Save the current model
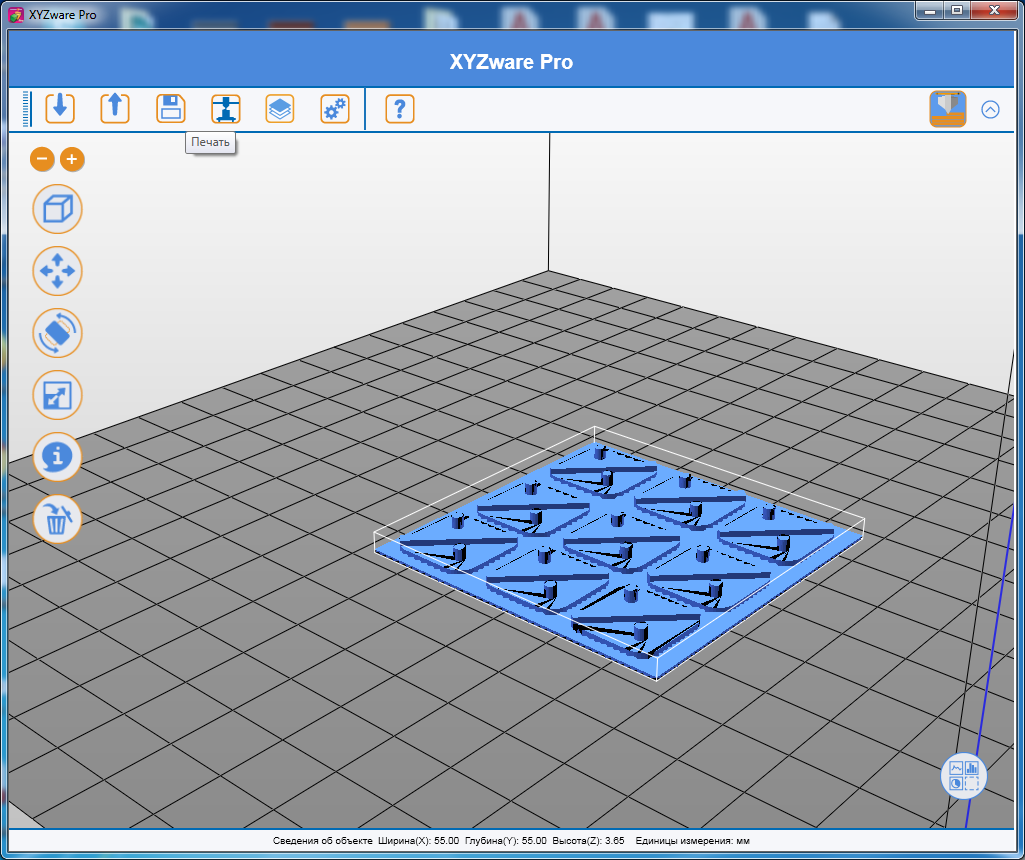Image resolution: width=1025 pixels, height=860 pixels. point(170,109)
